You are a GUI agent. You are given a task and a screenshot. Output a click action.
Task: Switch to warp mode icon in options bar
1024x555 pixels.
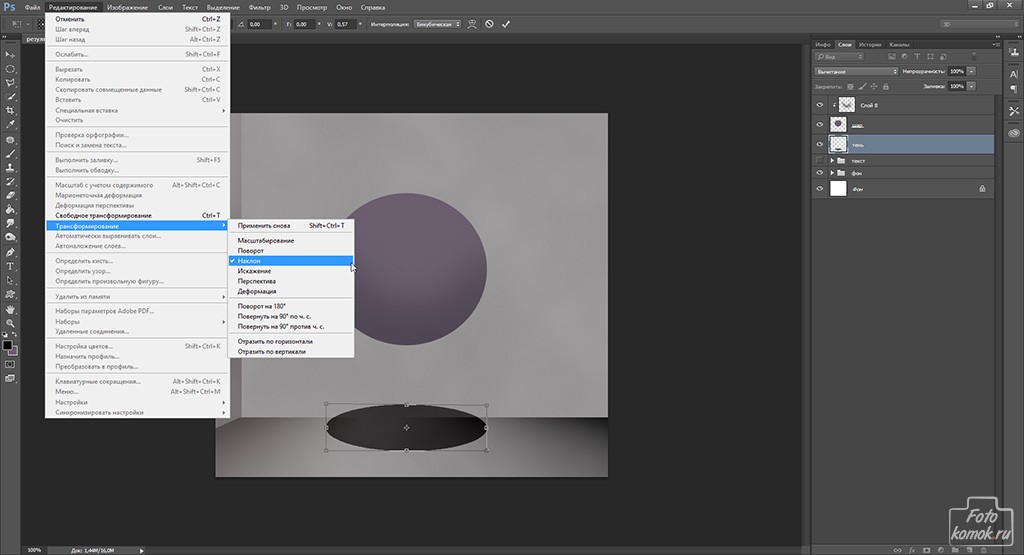[x=471, y=23]
